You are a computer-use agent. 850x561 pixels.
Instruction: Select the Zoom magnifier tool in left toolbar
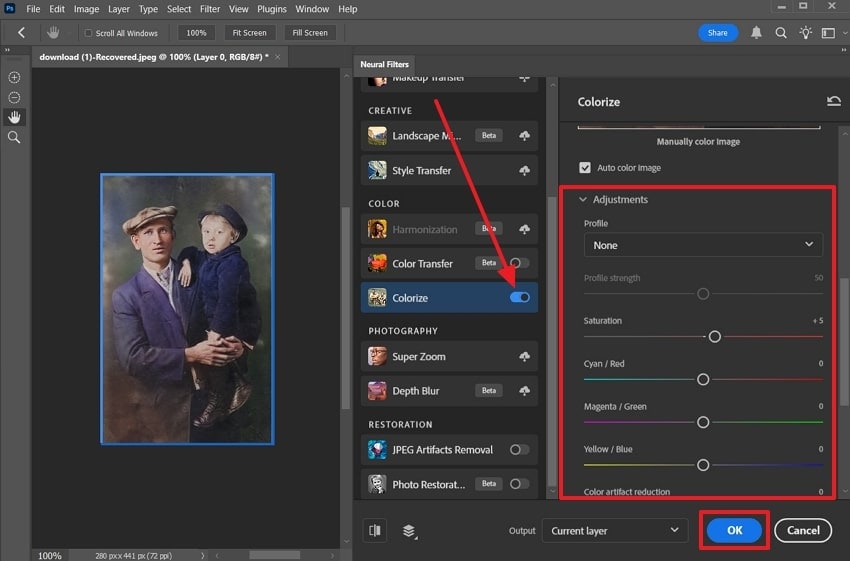tap(14, 137)
